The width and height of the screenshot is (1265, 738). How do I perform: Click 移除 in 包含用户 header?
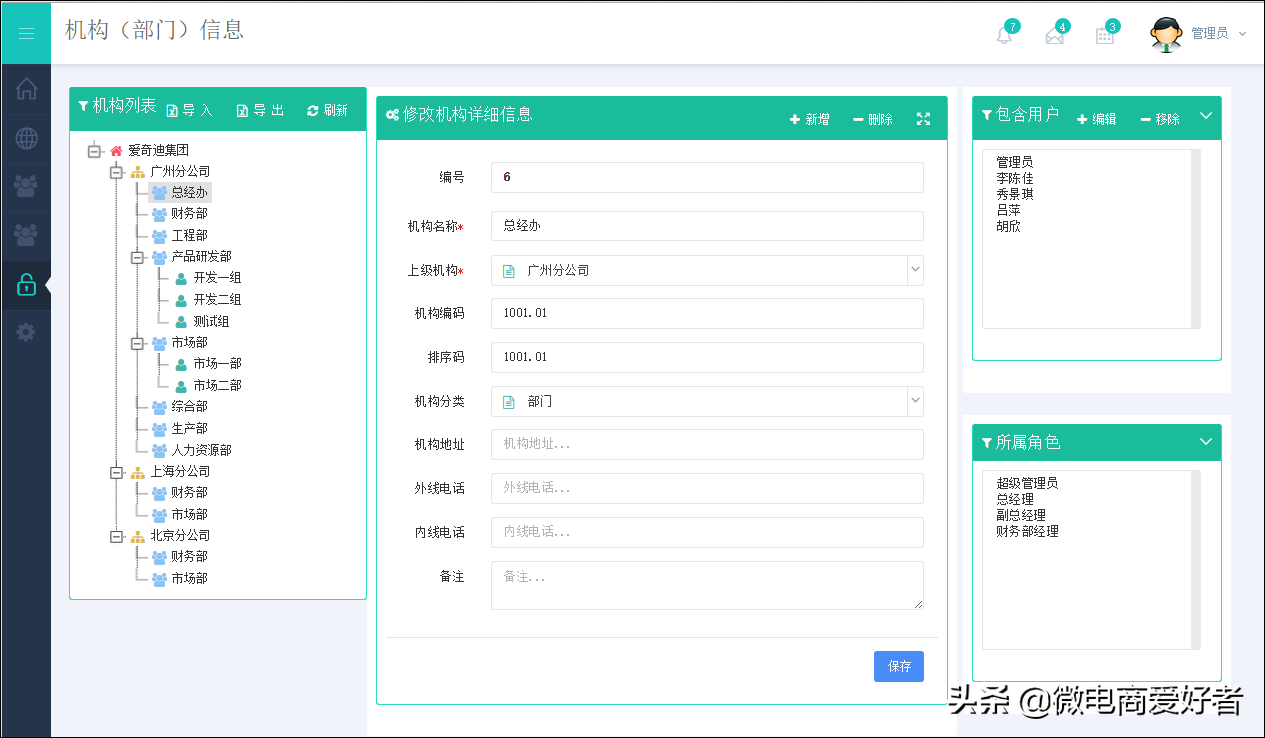click(x=1160, y=119)
